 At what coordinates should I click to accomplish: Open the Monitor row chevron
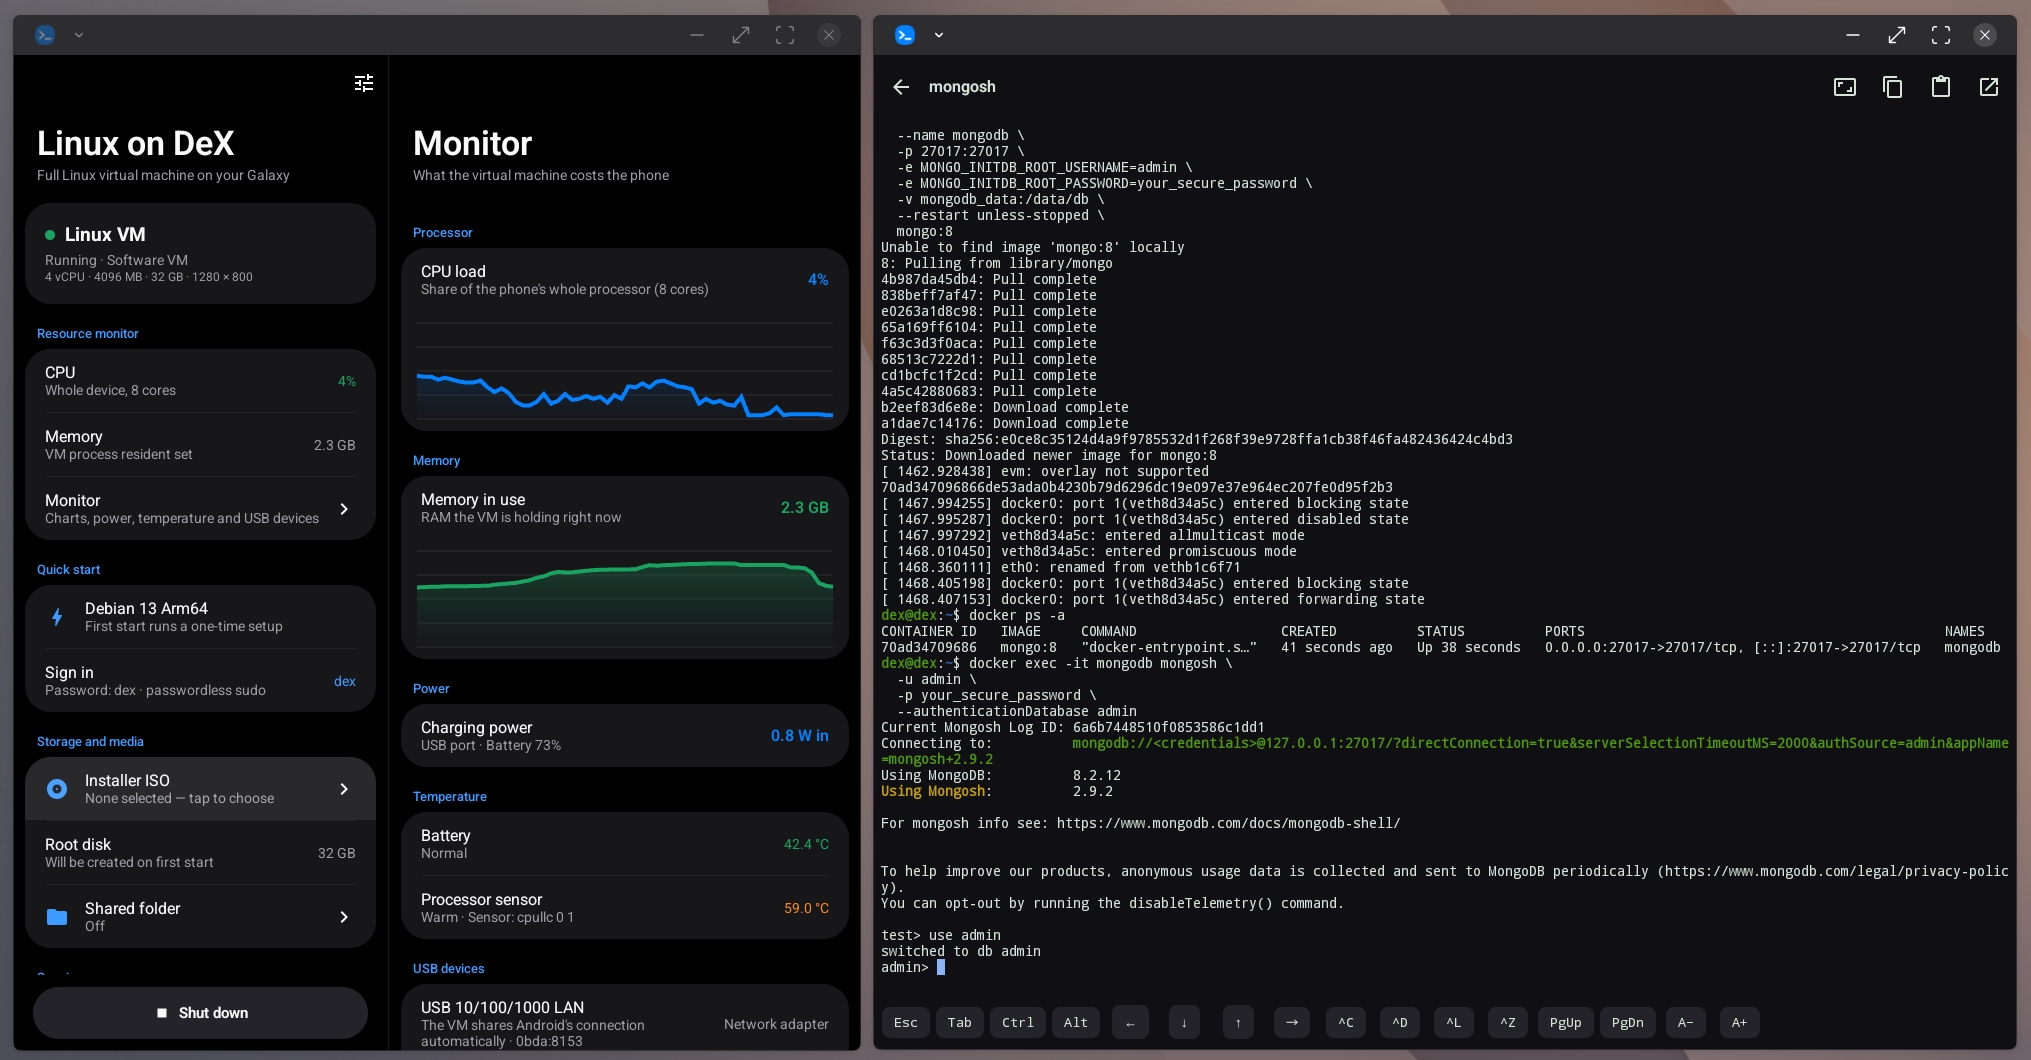(344, 509)
